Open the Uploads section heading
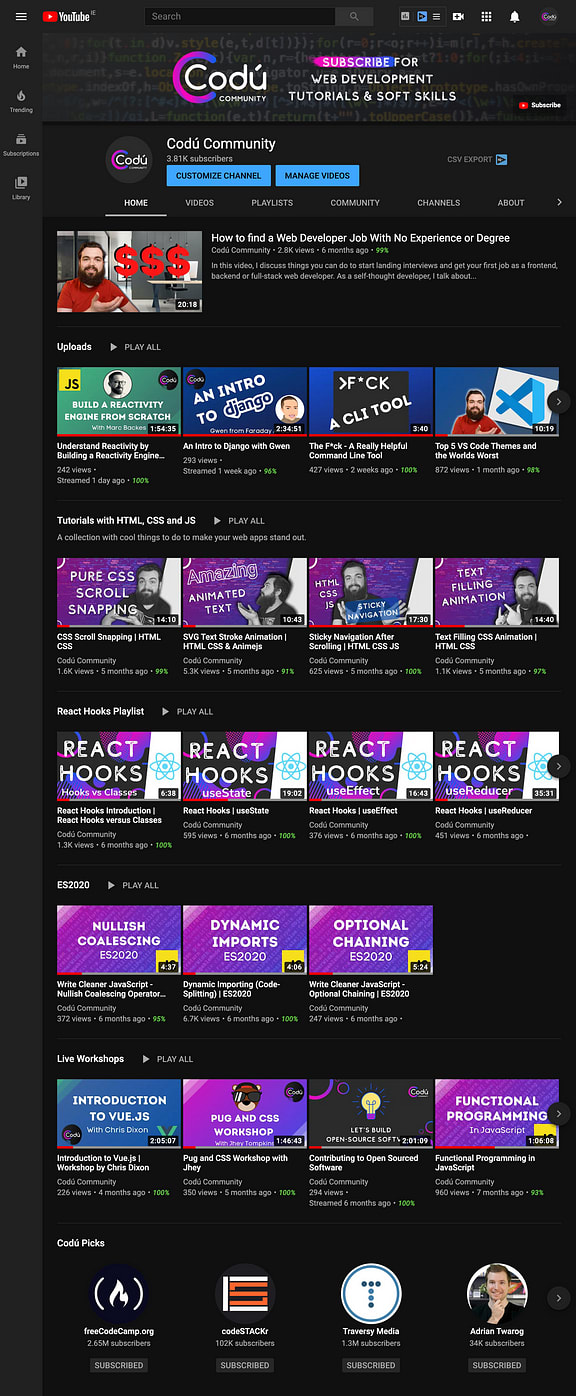This screenshot has height=1396, width=576. [74, 347]
